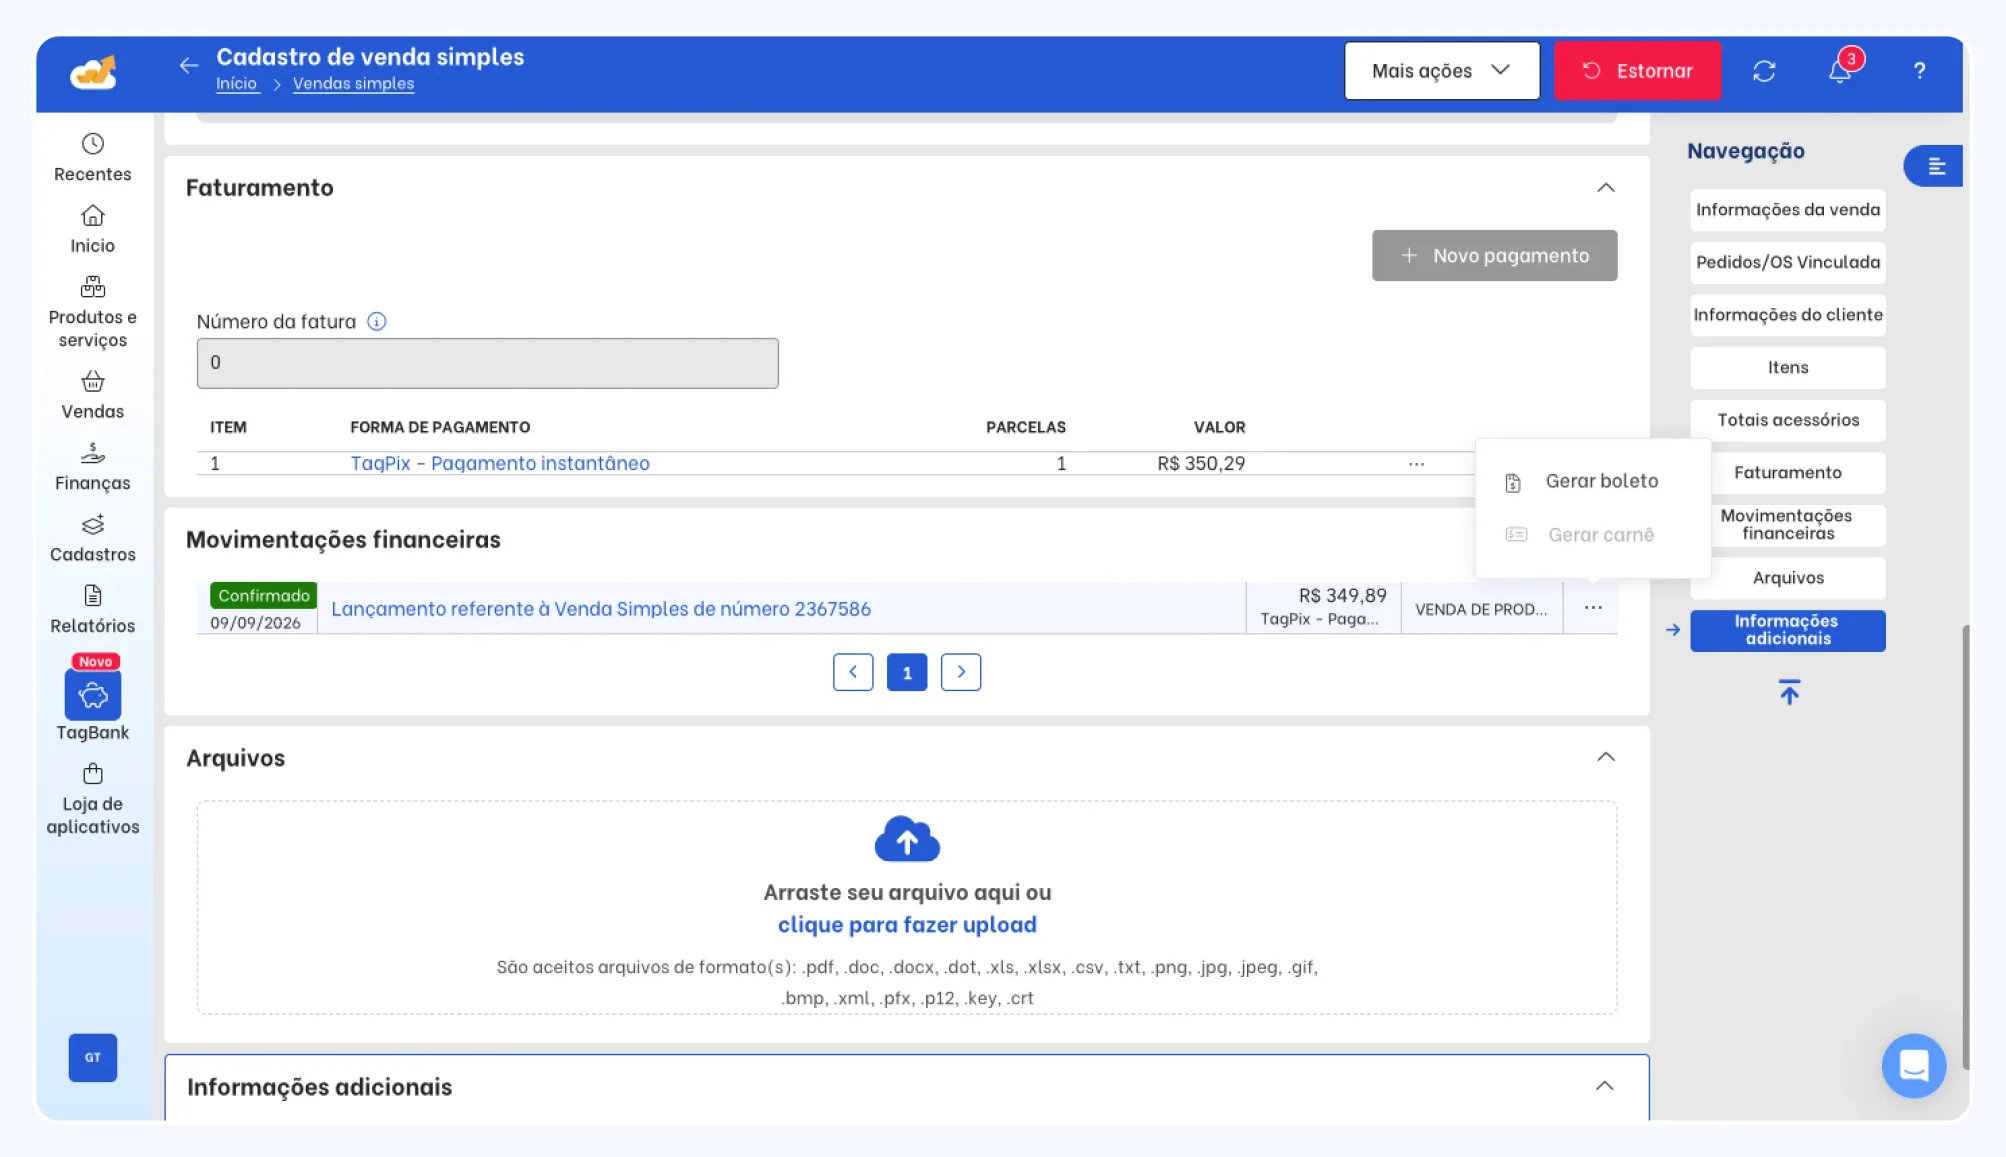Viewport: 2006px width, 1157px height.
Task: Open Finanças sidebar section
Action: tap(92, 468)
